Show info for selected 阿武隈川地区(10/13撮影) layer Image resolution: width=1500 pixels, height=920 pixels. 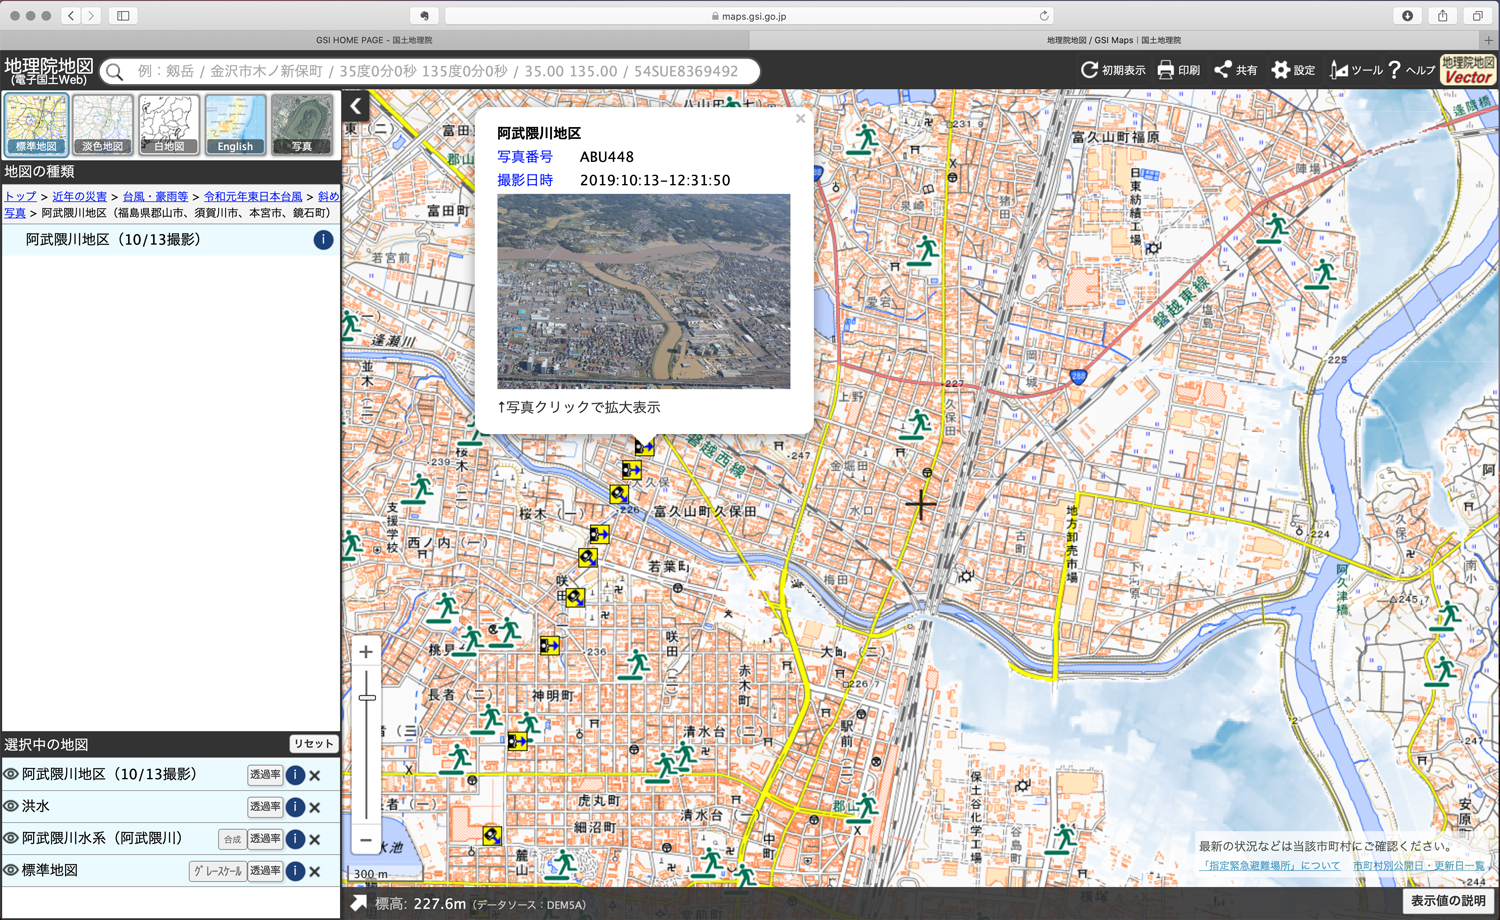(295, 775)
